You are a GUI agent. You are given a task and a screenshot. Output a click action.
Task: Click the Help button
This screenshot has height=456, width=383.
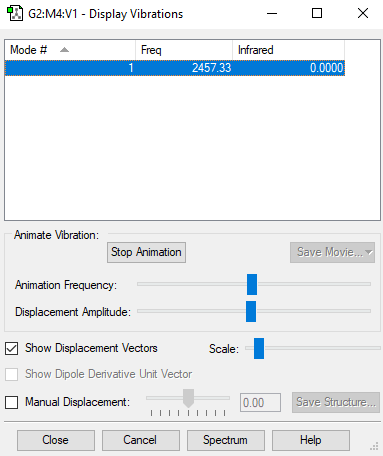click(311, 440)
